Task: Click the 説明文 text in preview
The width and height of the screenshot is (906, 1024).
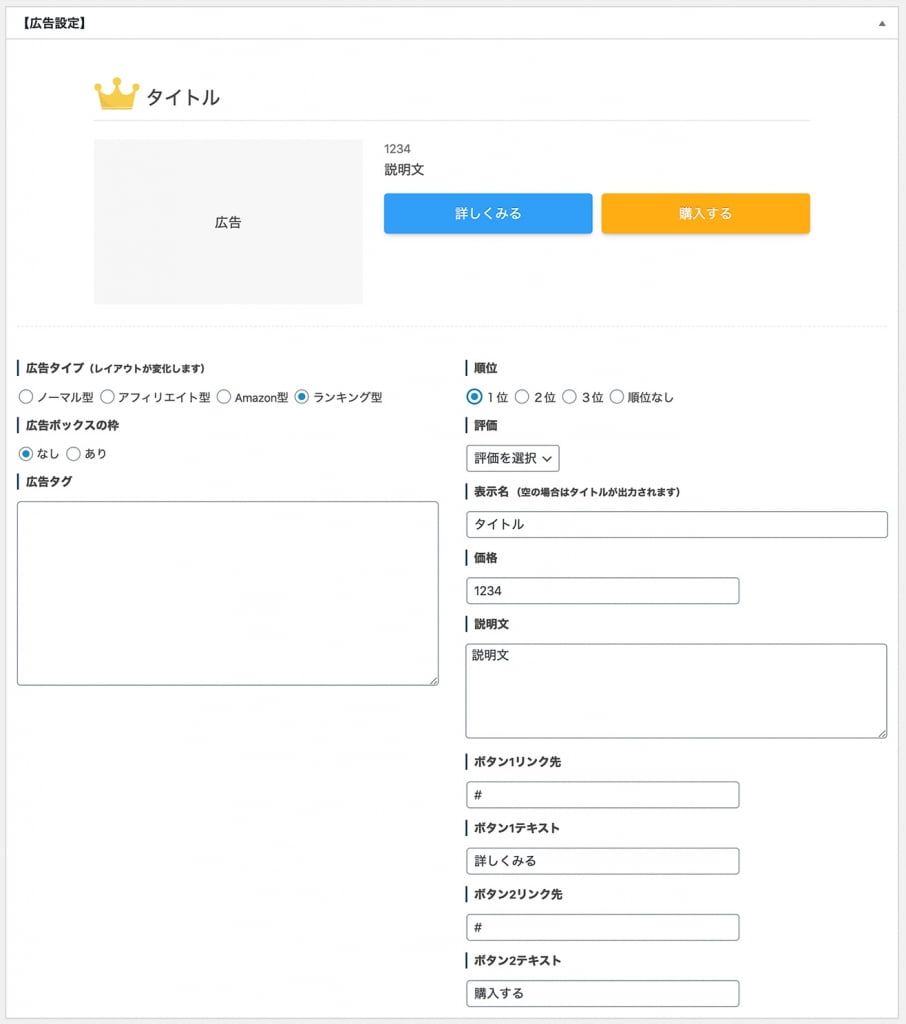Action: click(404, 170)
